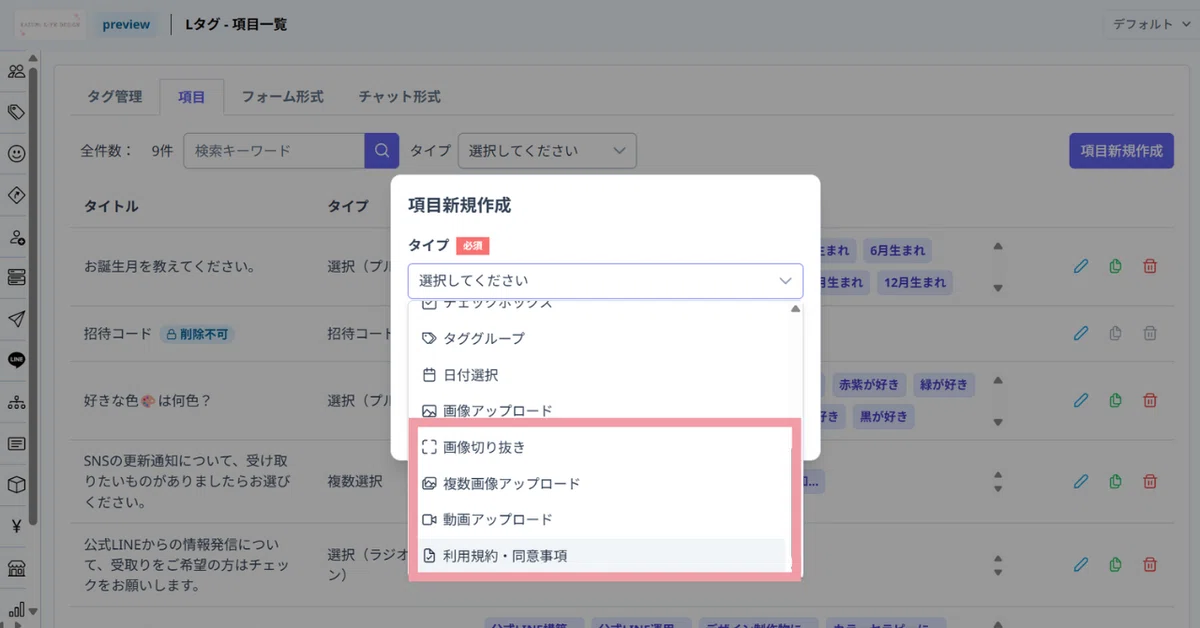Image resolution: width=1200 pixels, height=628 pixels.
Task: Click the bar chart sidebar icon
Action: pyautogui.click(x=16, y=609)
